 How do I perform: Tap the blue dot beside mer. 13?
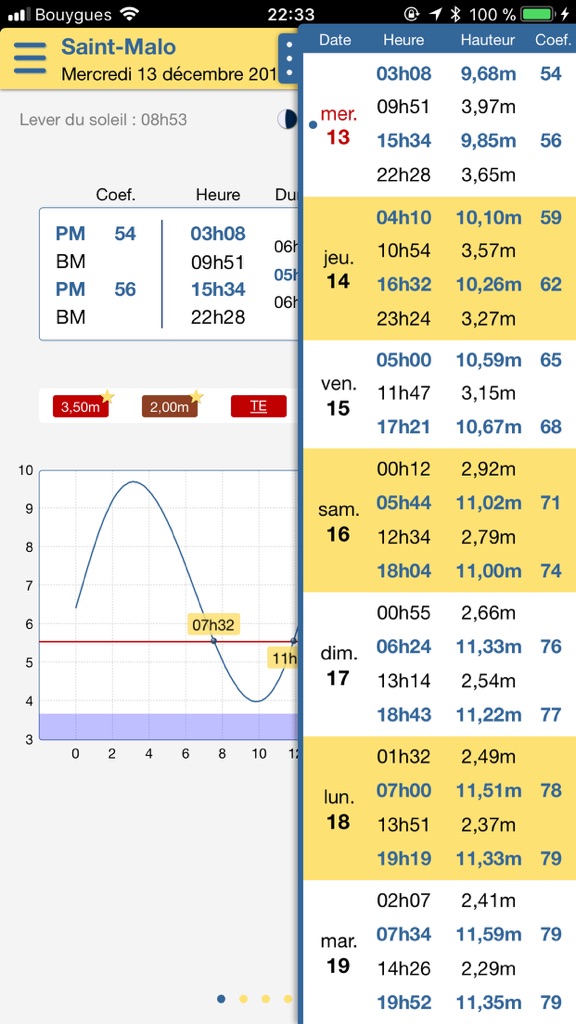coord(313,124)
